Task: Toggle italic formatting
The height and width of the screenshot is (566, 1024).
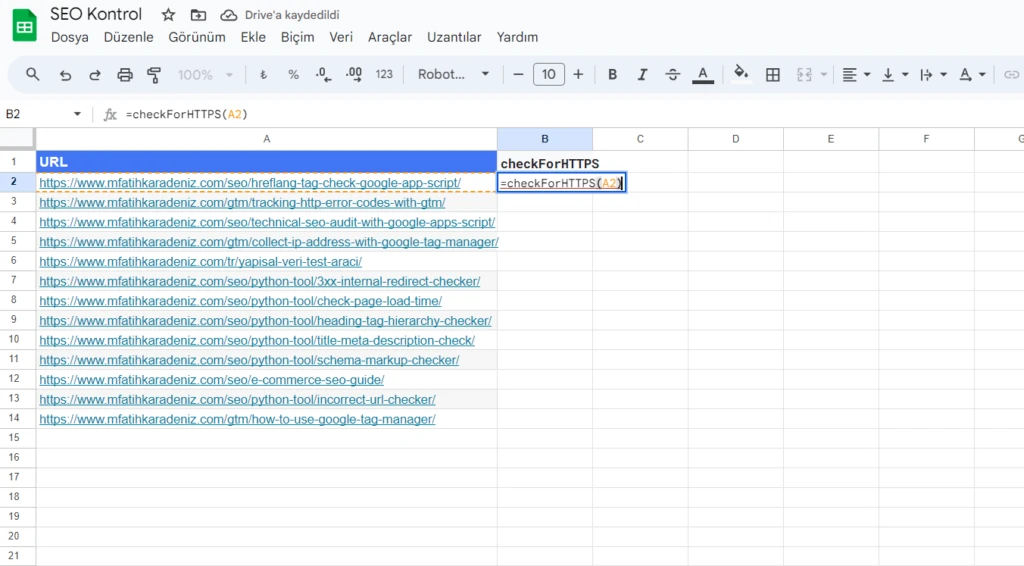Action: [642, 75]
